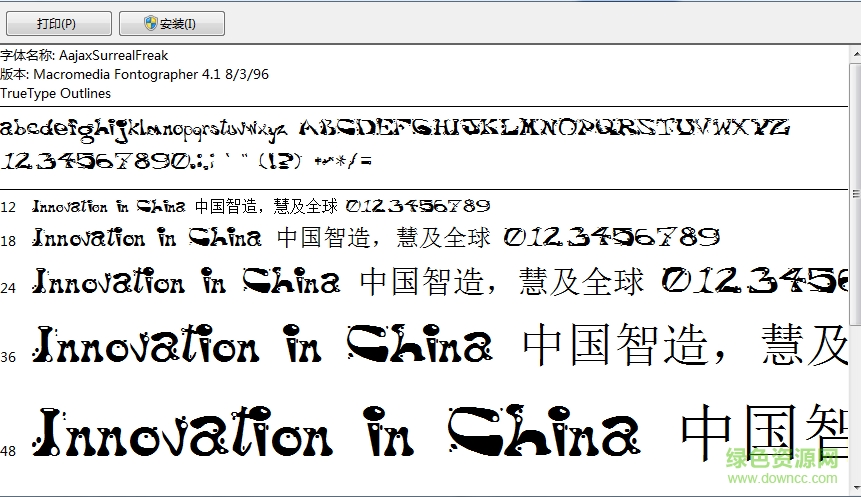861x497 pixels.
Task: Click the 36 point Innovation in China sample
Action: [262, 347]
